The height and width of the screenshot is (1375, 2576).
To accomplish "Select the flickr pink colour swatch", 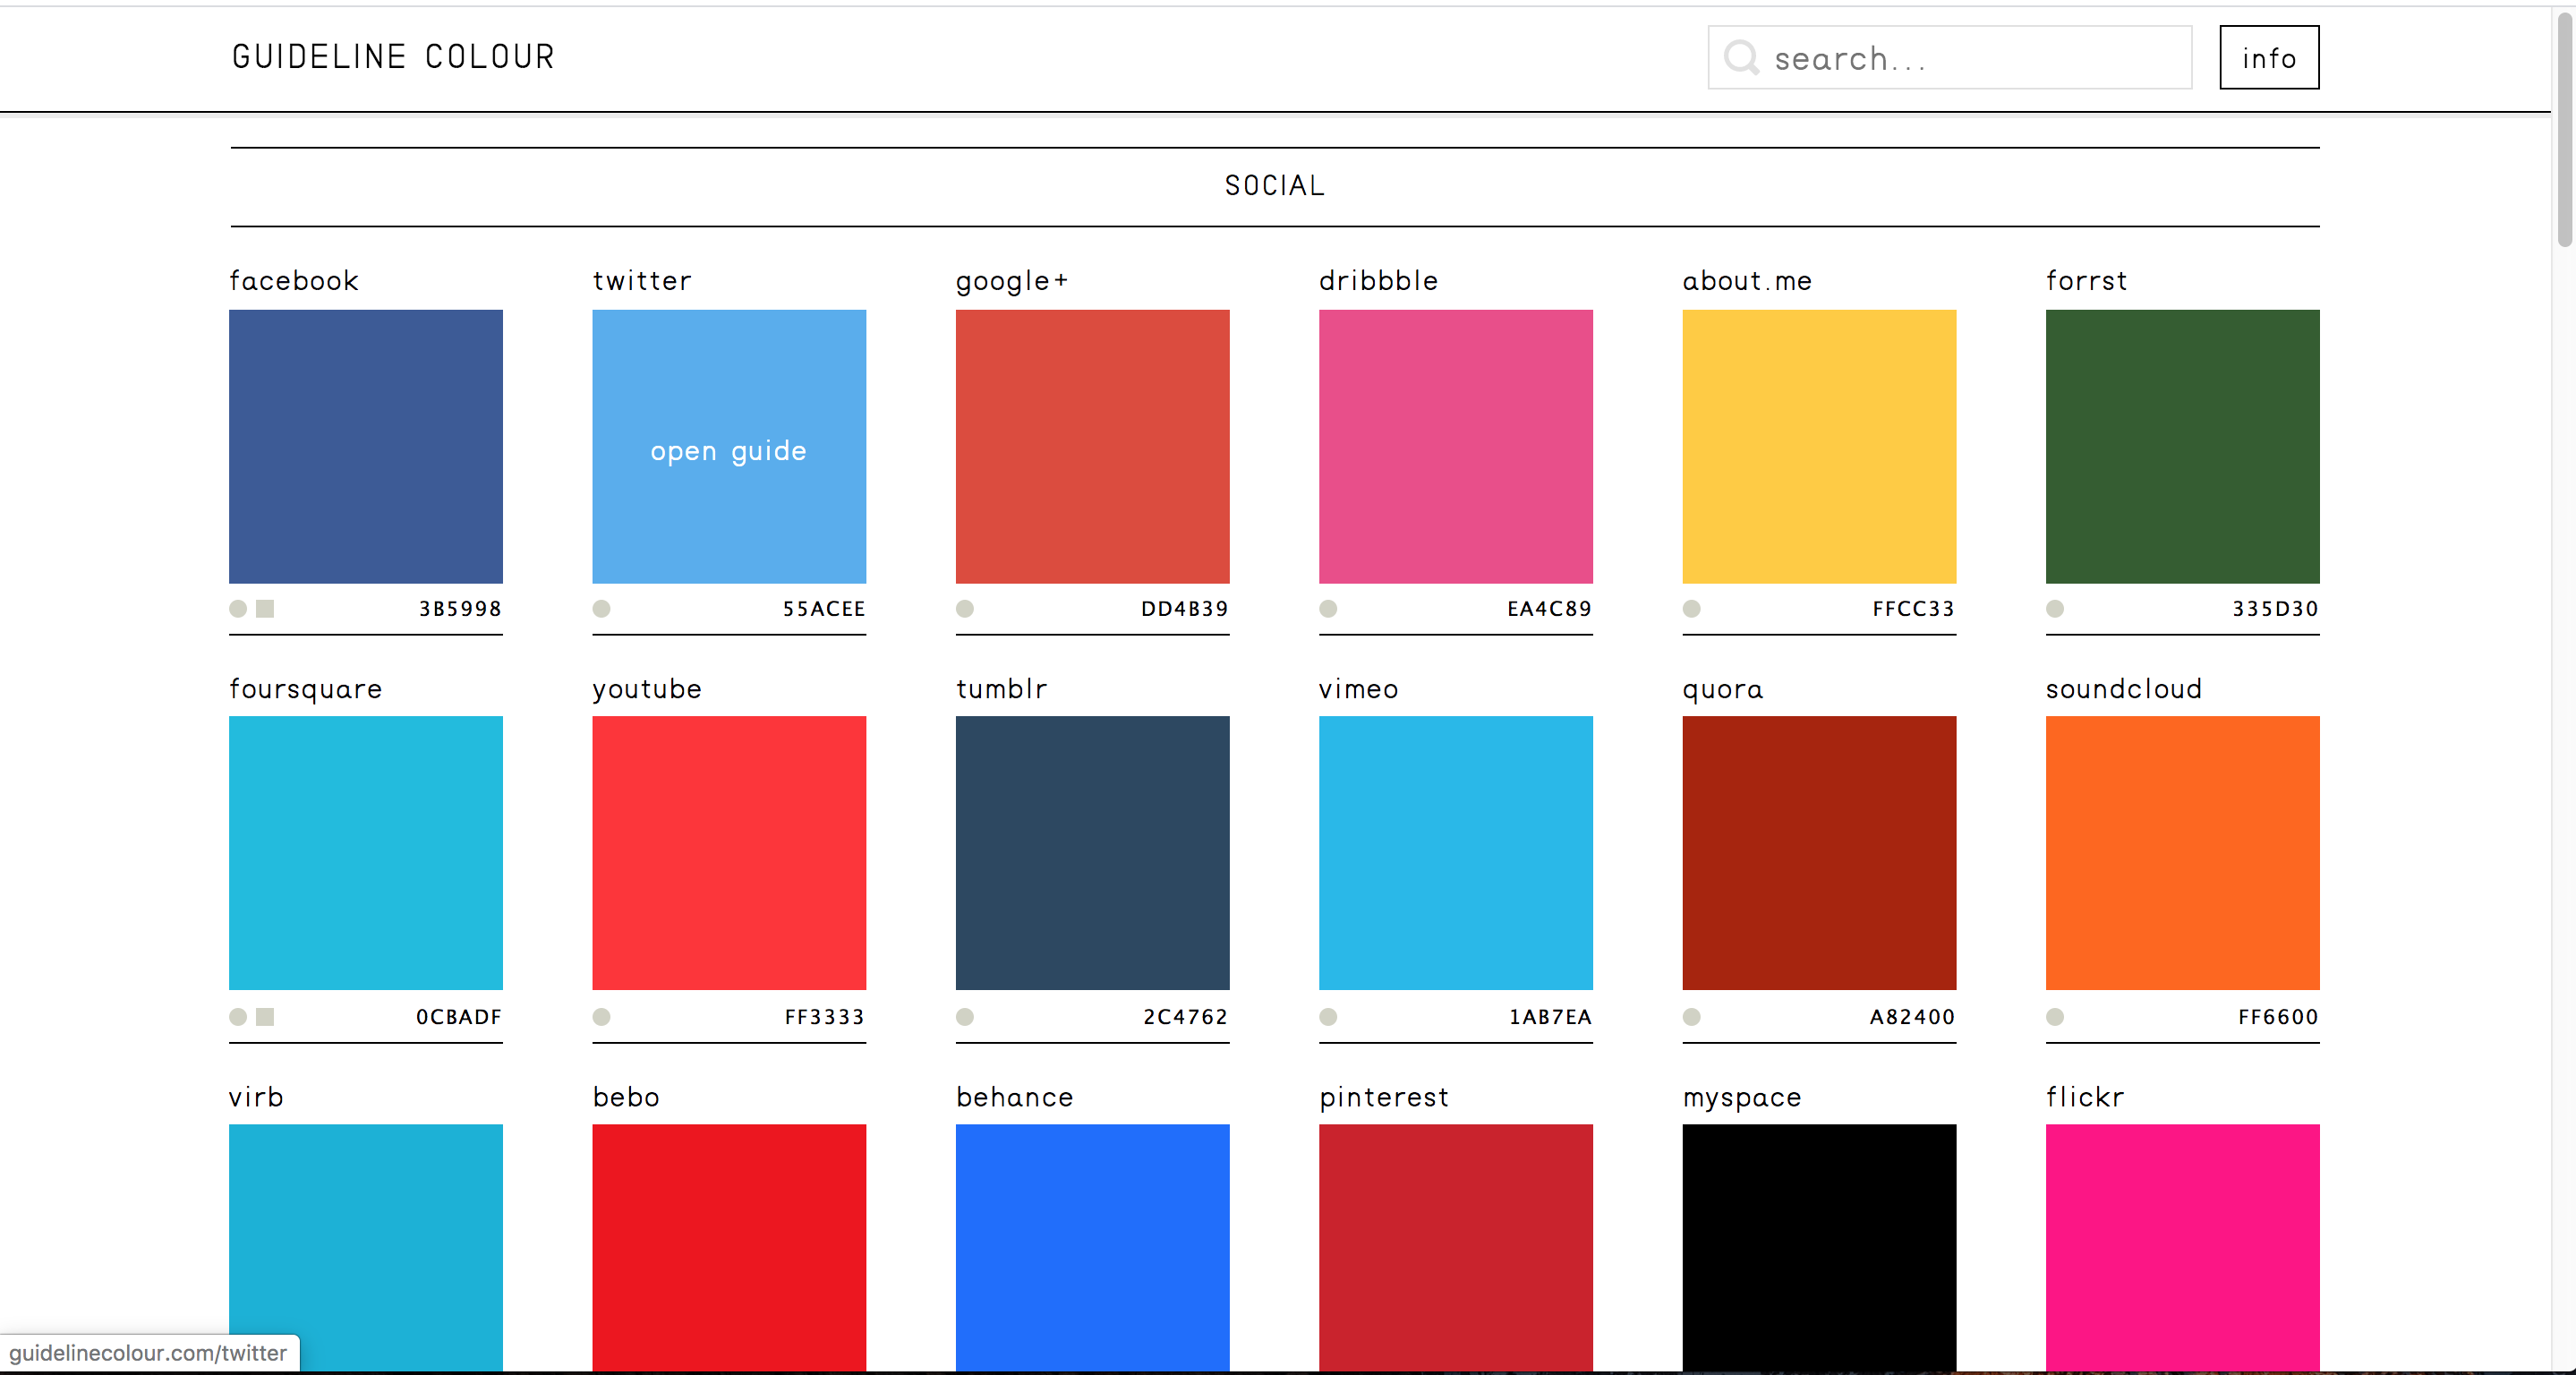I will coord(2183,1247).
